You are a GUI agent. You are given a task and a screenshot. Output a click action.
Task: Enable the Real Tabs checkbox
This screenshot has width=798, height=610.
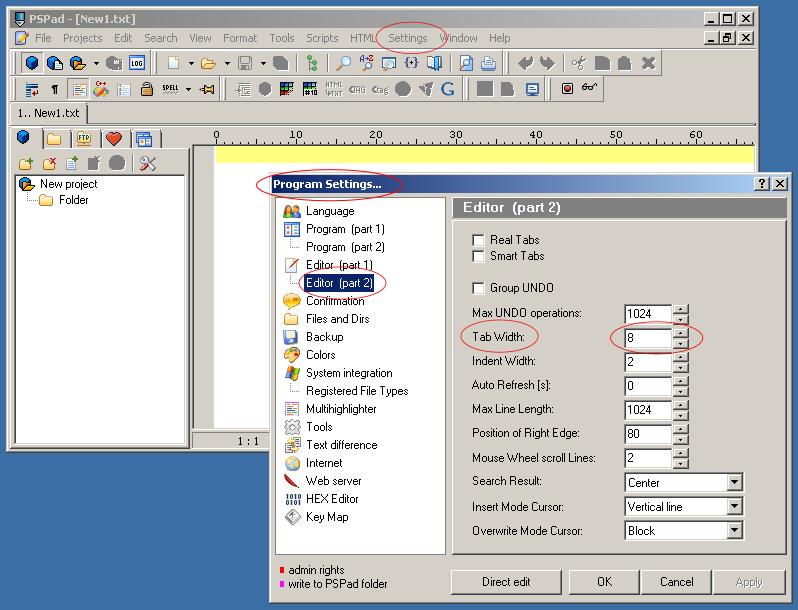[478, 240]
